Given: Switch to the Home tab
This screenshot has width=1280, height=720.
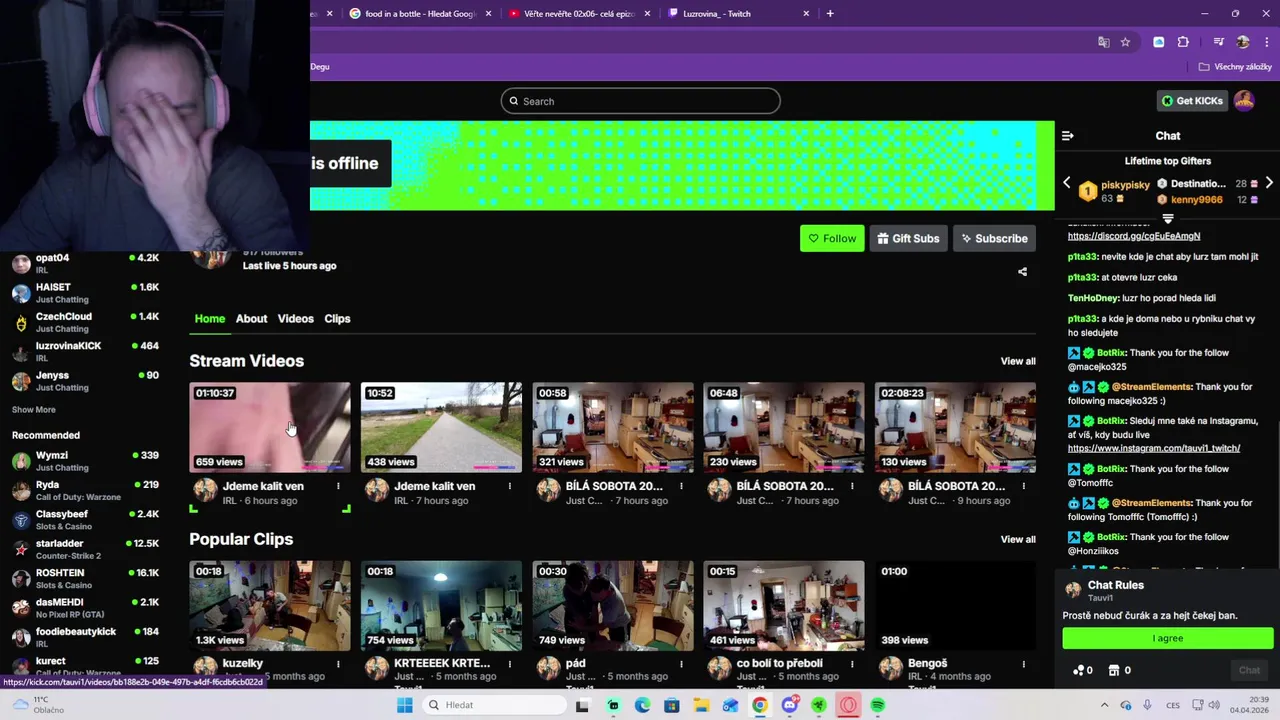Looking at the screenshot, I should [x=209, y=318].
